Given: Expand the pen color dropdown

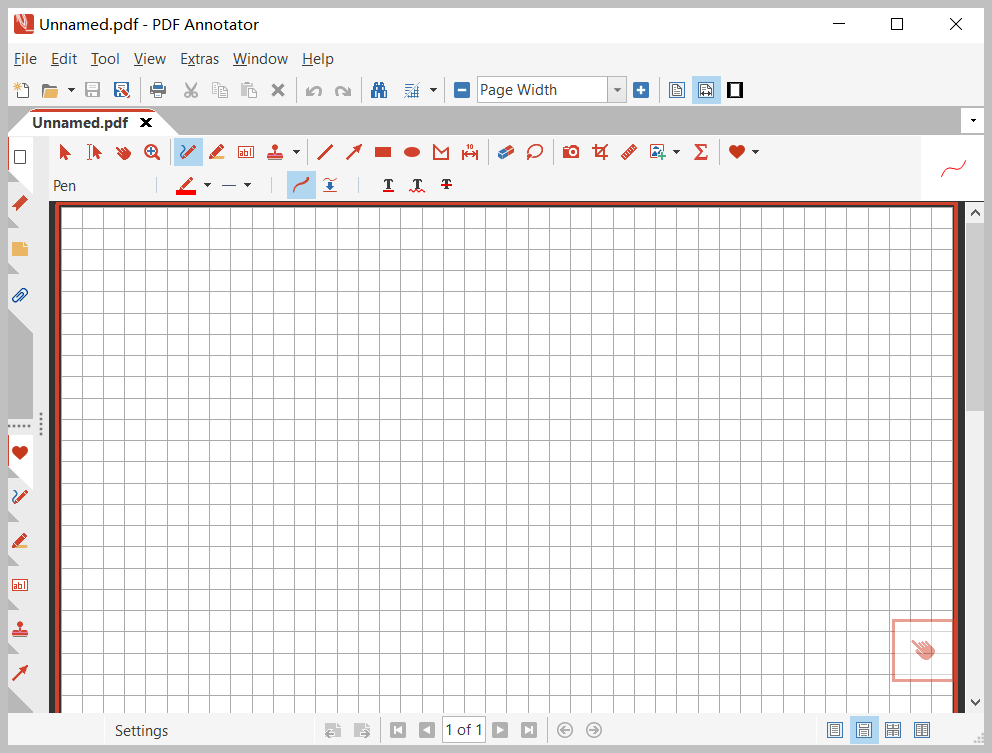Looking at the screenshot, I should click(x=206, y=185).
